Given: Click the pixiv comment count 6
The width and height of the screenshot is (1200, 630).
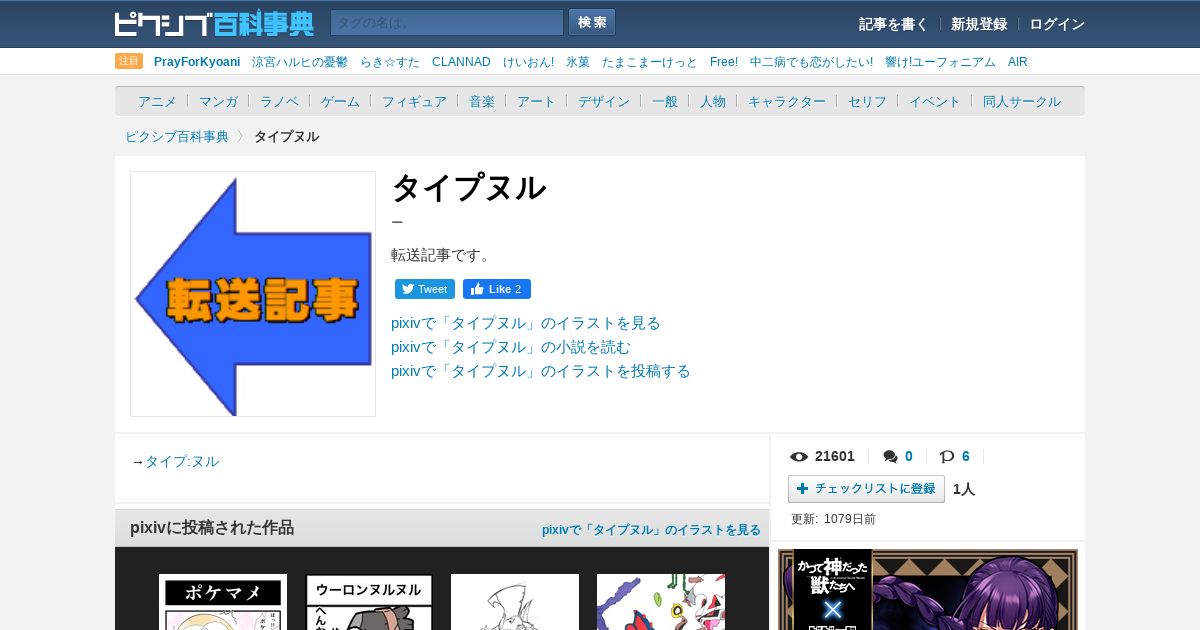Looking at the screenshot, I should 966,456.
